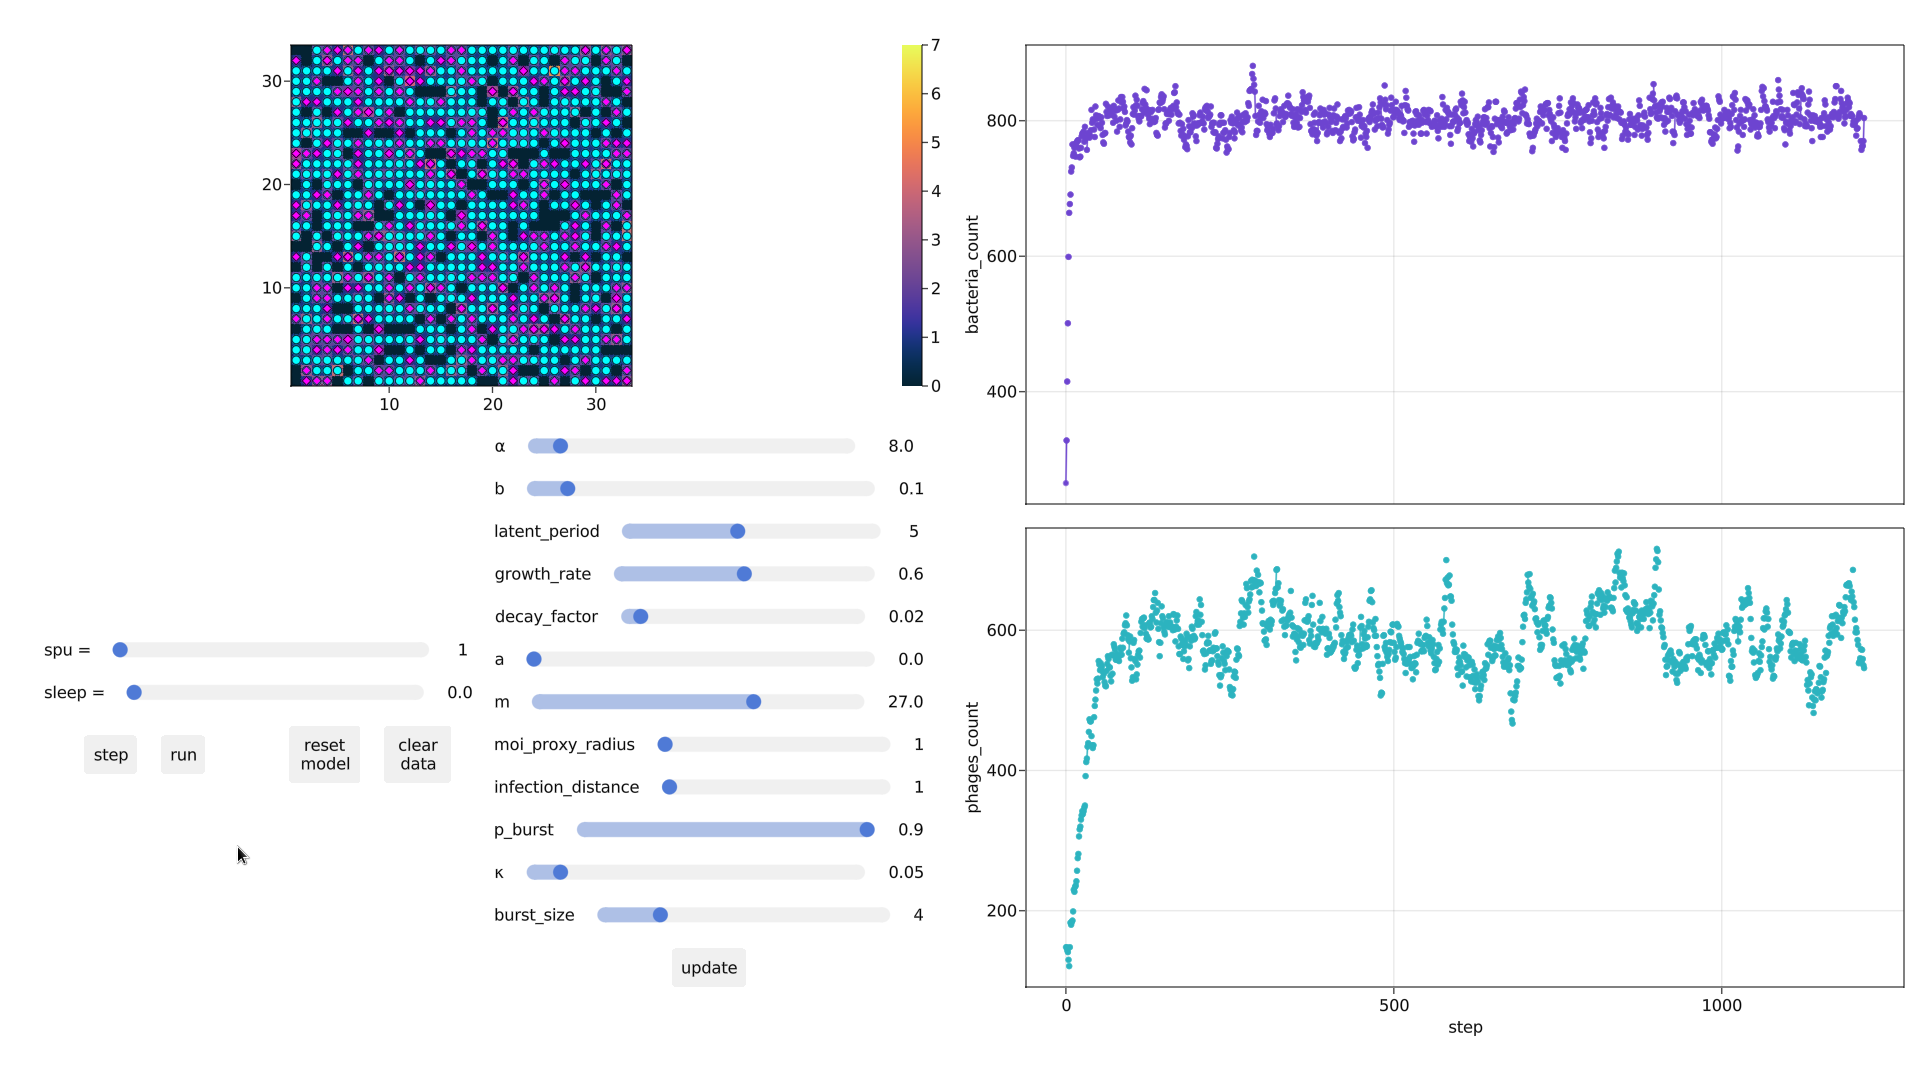
Task: Click the m parameter slider handle
Action: pyautogui.click(x=754, y=702)
